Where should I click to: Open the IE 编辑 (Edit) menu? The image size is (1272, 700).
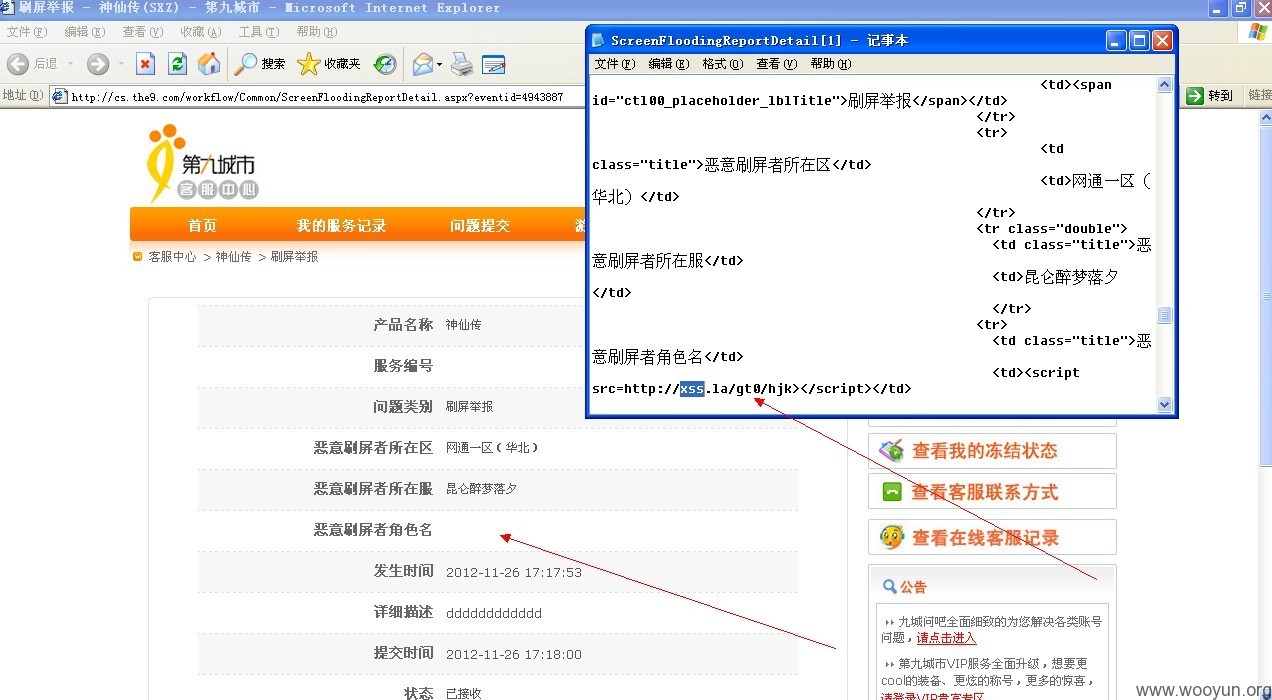[x=83, y=32]
